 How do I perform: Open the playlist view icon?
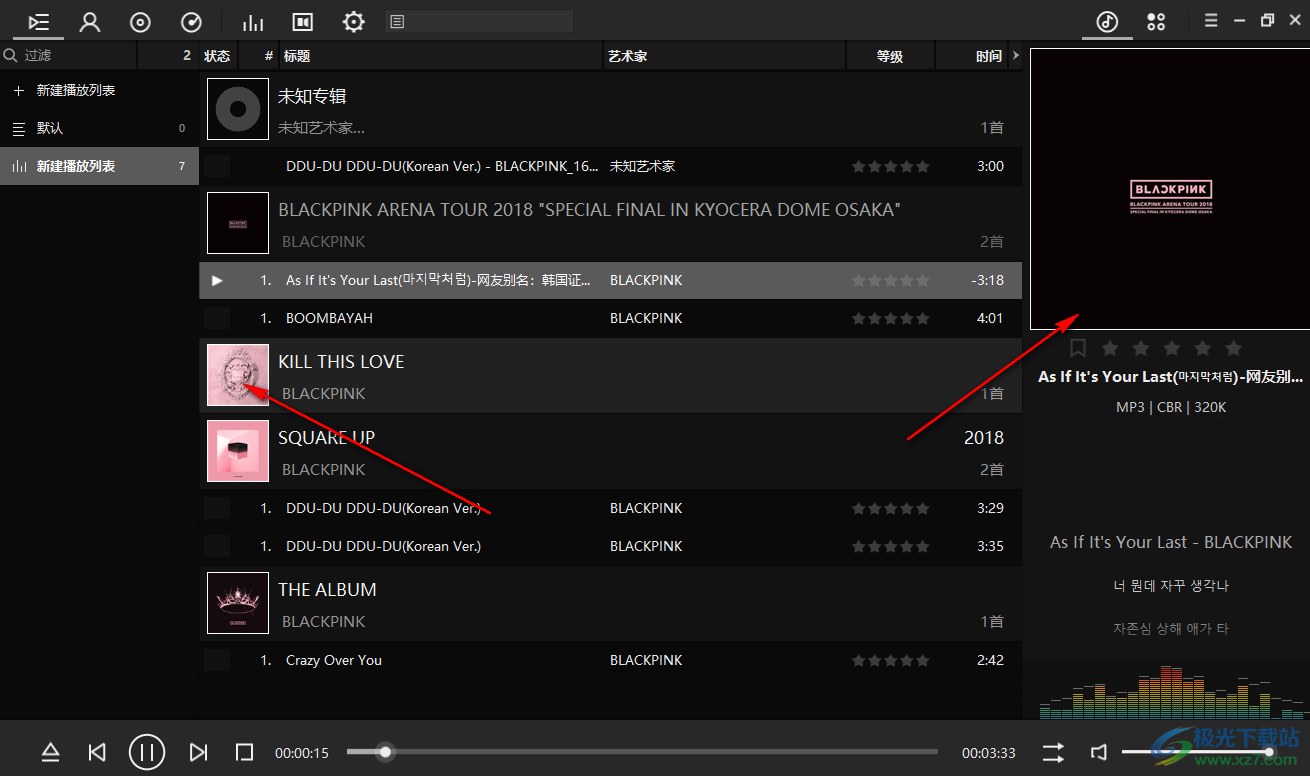pyautogui.click(x=39, y=21)
